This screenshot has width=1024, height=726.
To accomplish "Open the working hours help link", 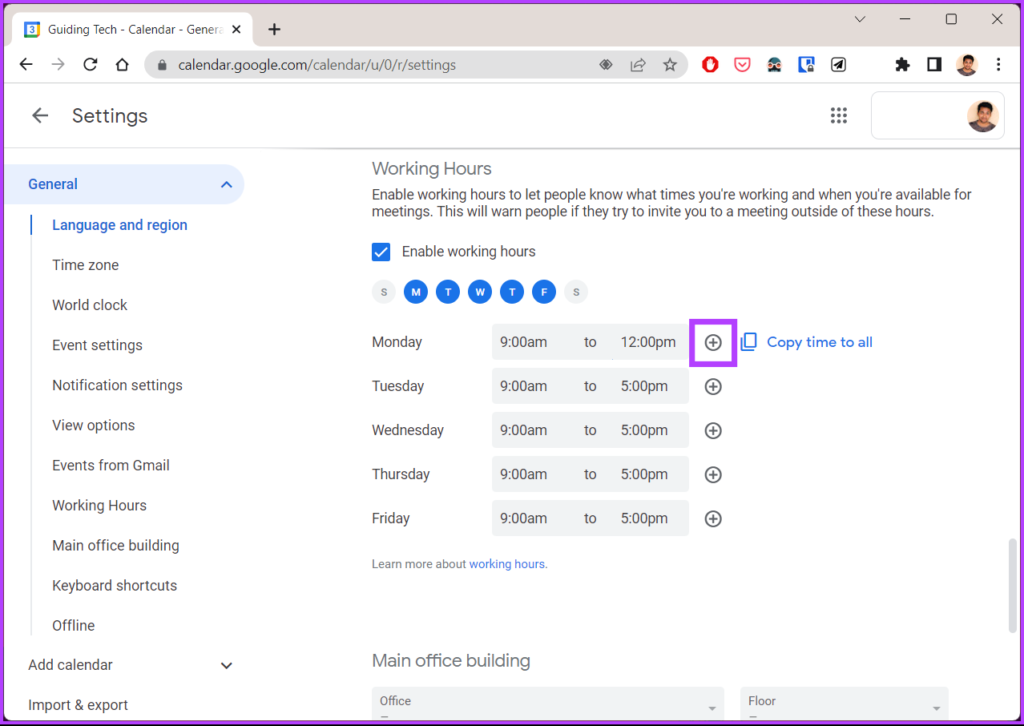I will pos(508,564).
